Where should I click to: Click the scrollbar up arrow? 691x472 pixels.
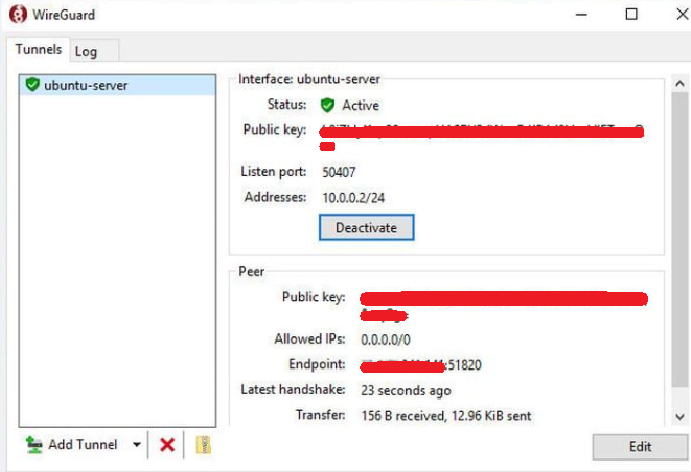tap(680, 83)
